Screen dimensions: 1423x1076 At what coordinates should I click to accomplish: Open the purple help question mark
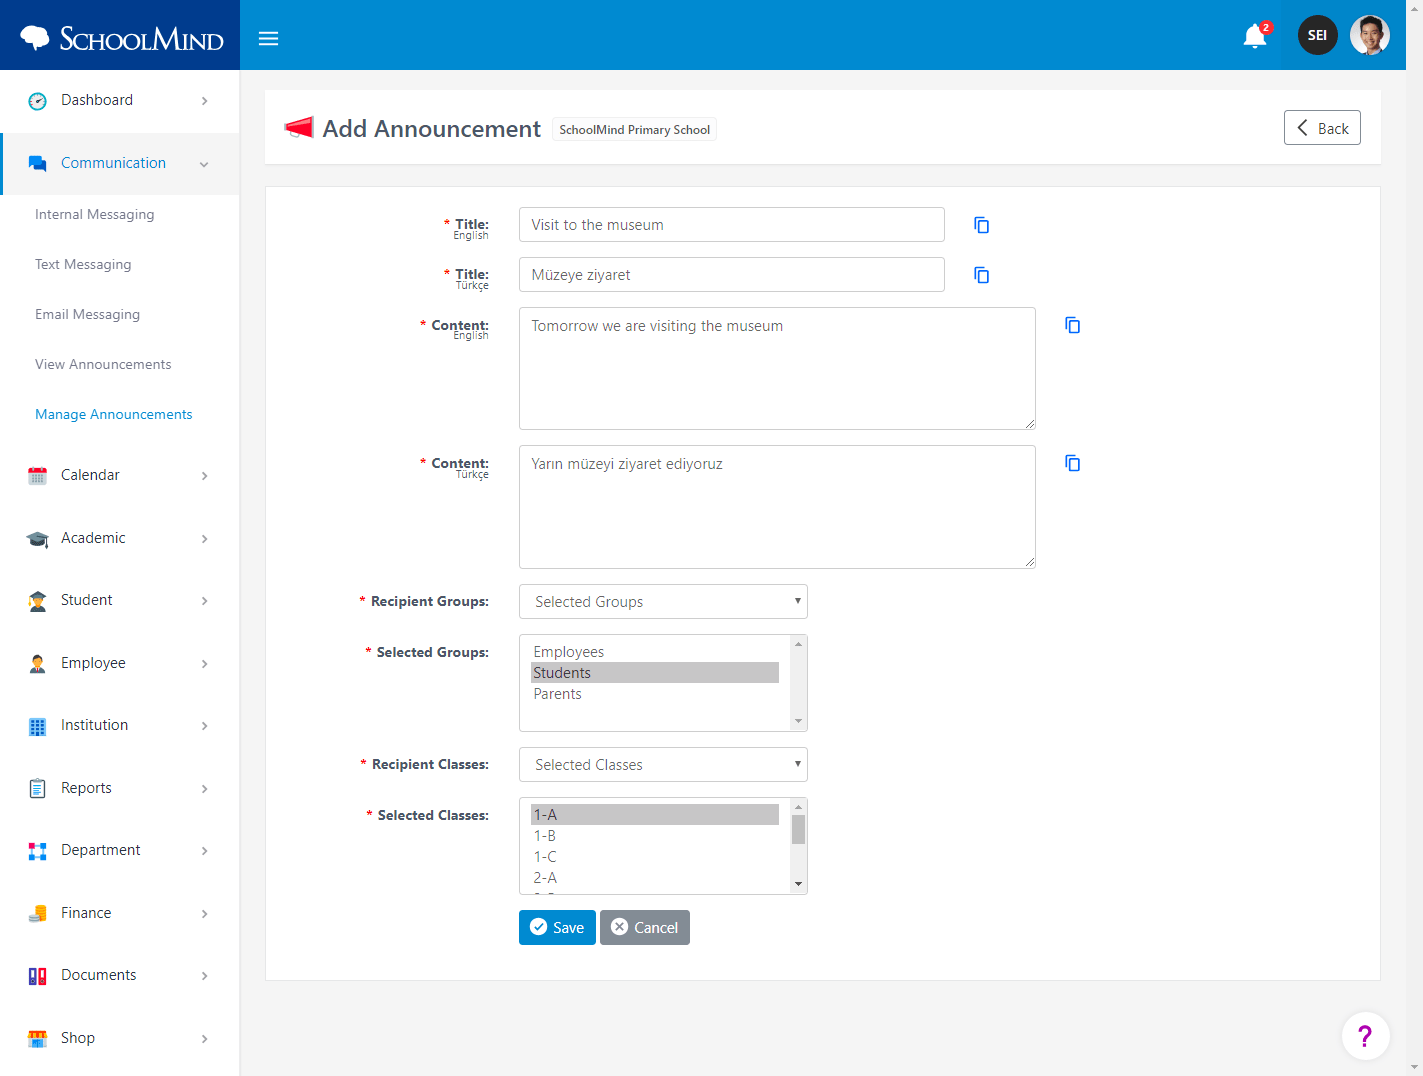pos(1365,1036)
